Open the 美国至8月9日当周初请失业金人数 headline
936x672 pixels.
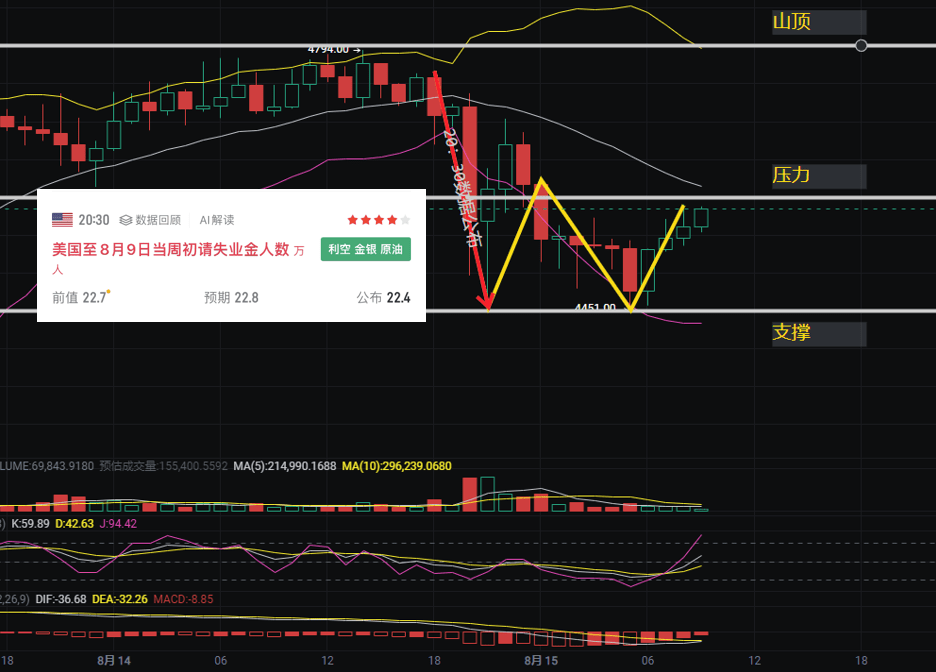[x=171, y=249]
